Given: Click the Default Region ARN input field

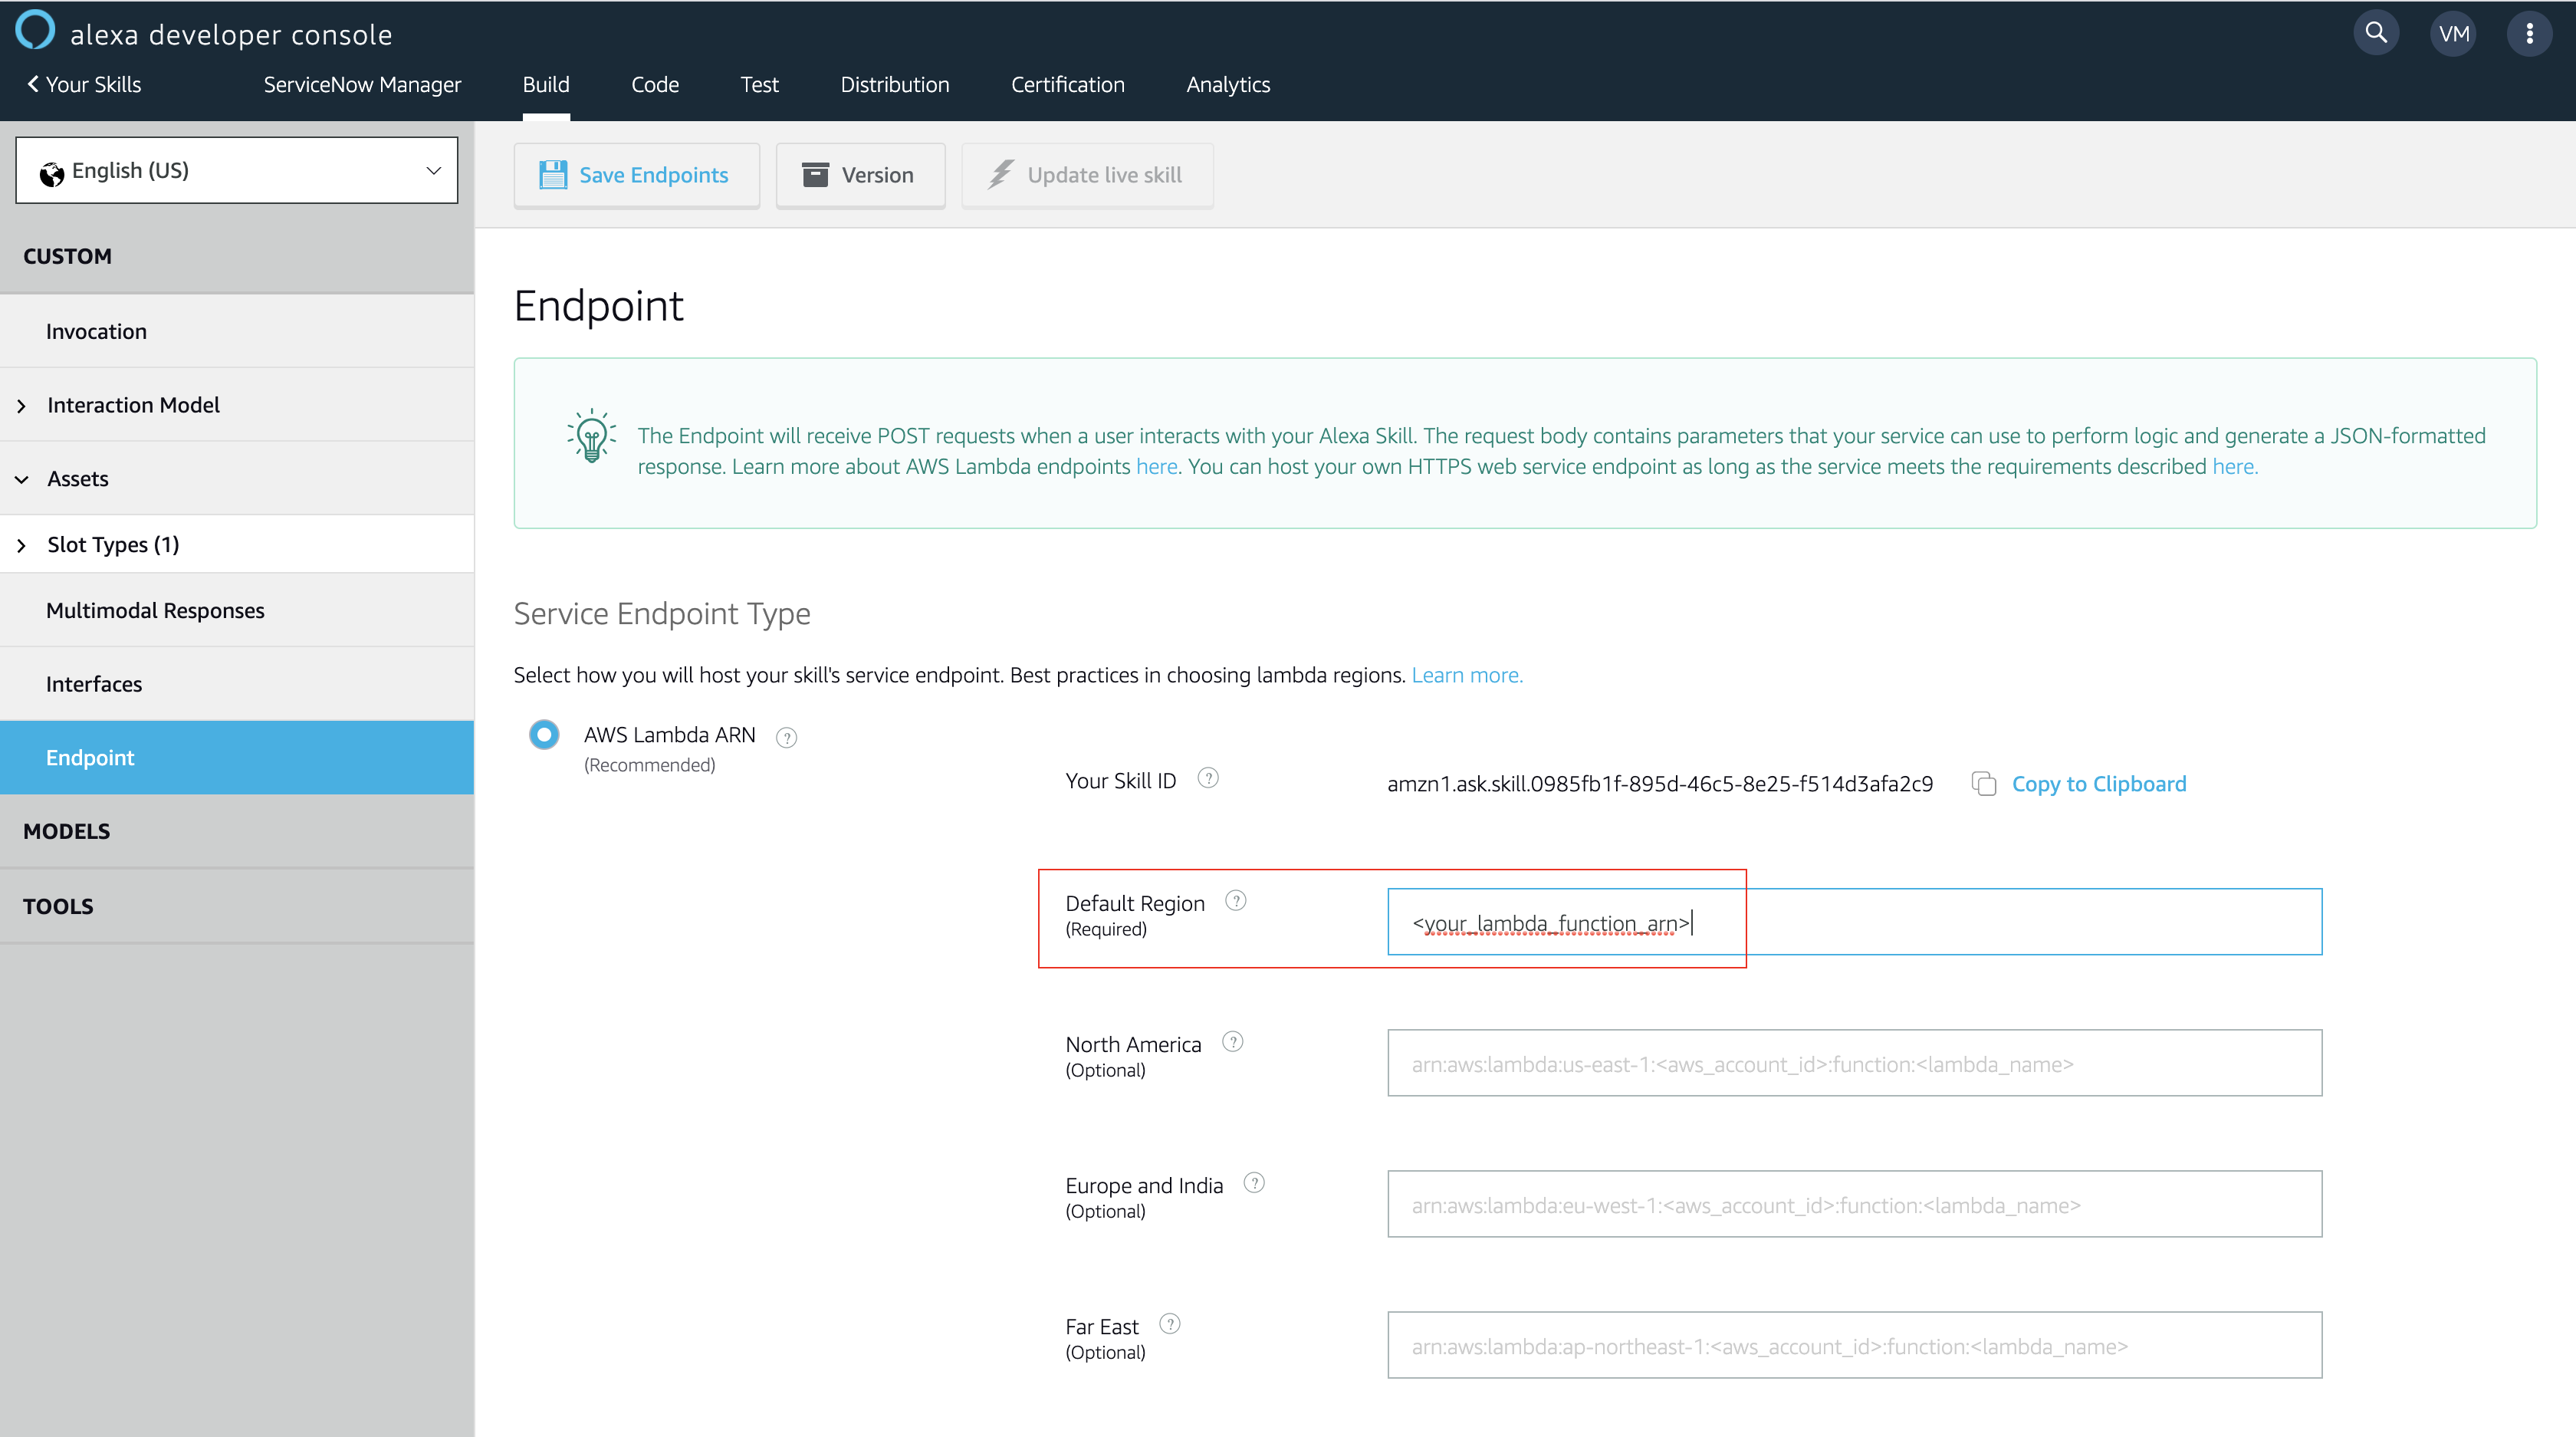Looking at the screenshot, I should 1855,922.
